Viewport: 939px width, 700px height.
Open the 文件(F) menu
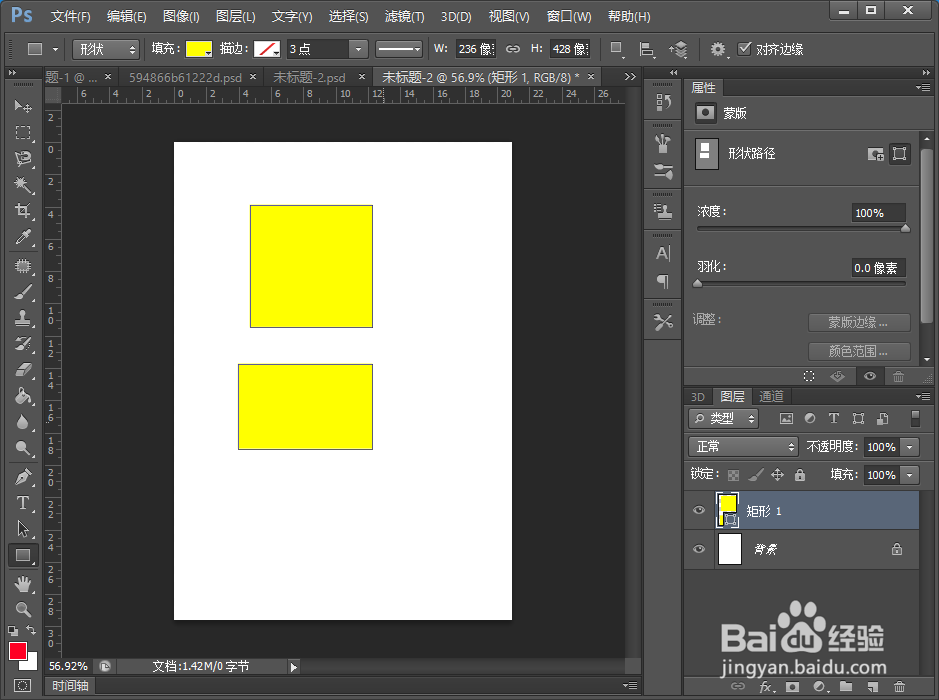[x=70, y=16]
